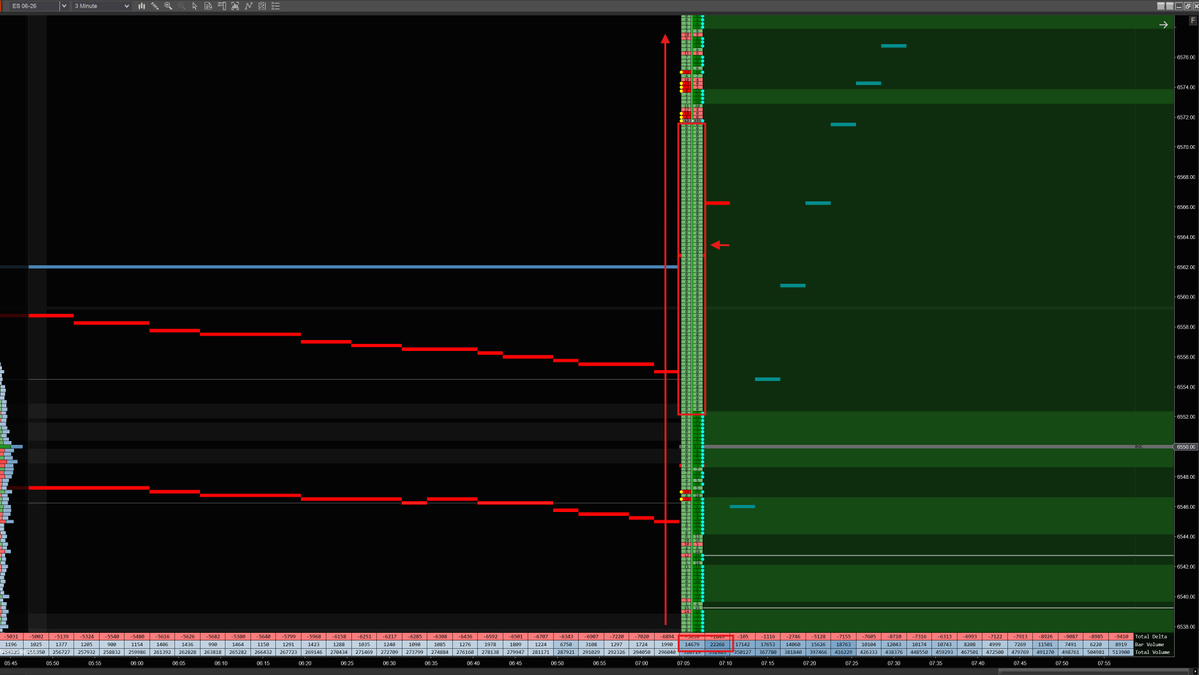
Task: Click the 6538.00 price axis label
Action: [1186, 627]
